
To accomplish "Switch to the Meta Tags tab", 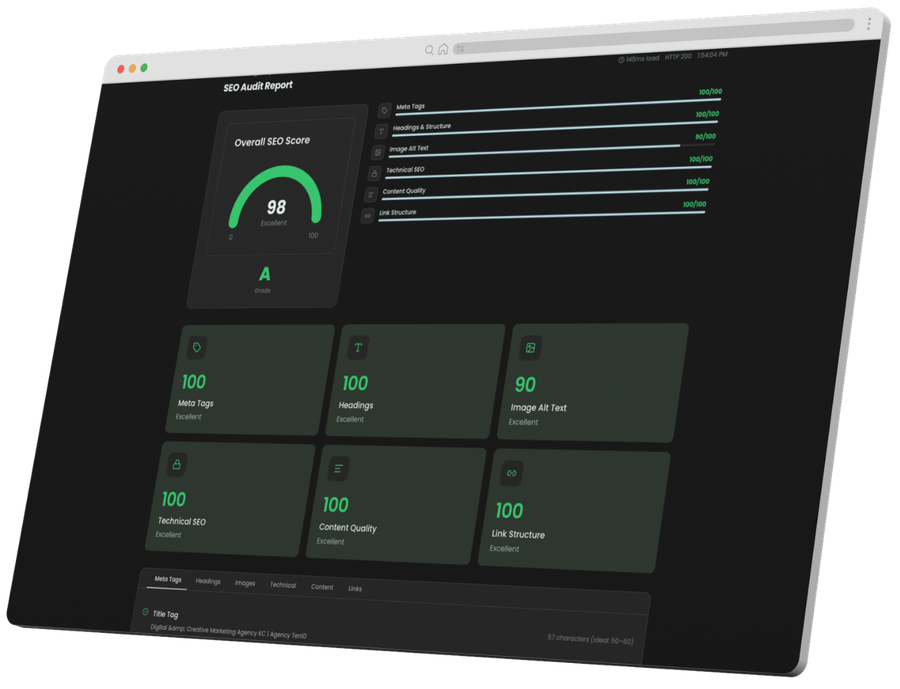I will click(168, 579).
